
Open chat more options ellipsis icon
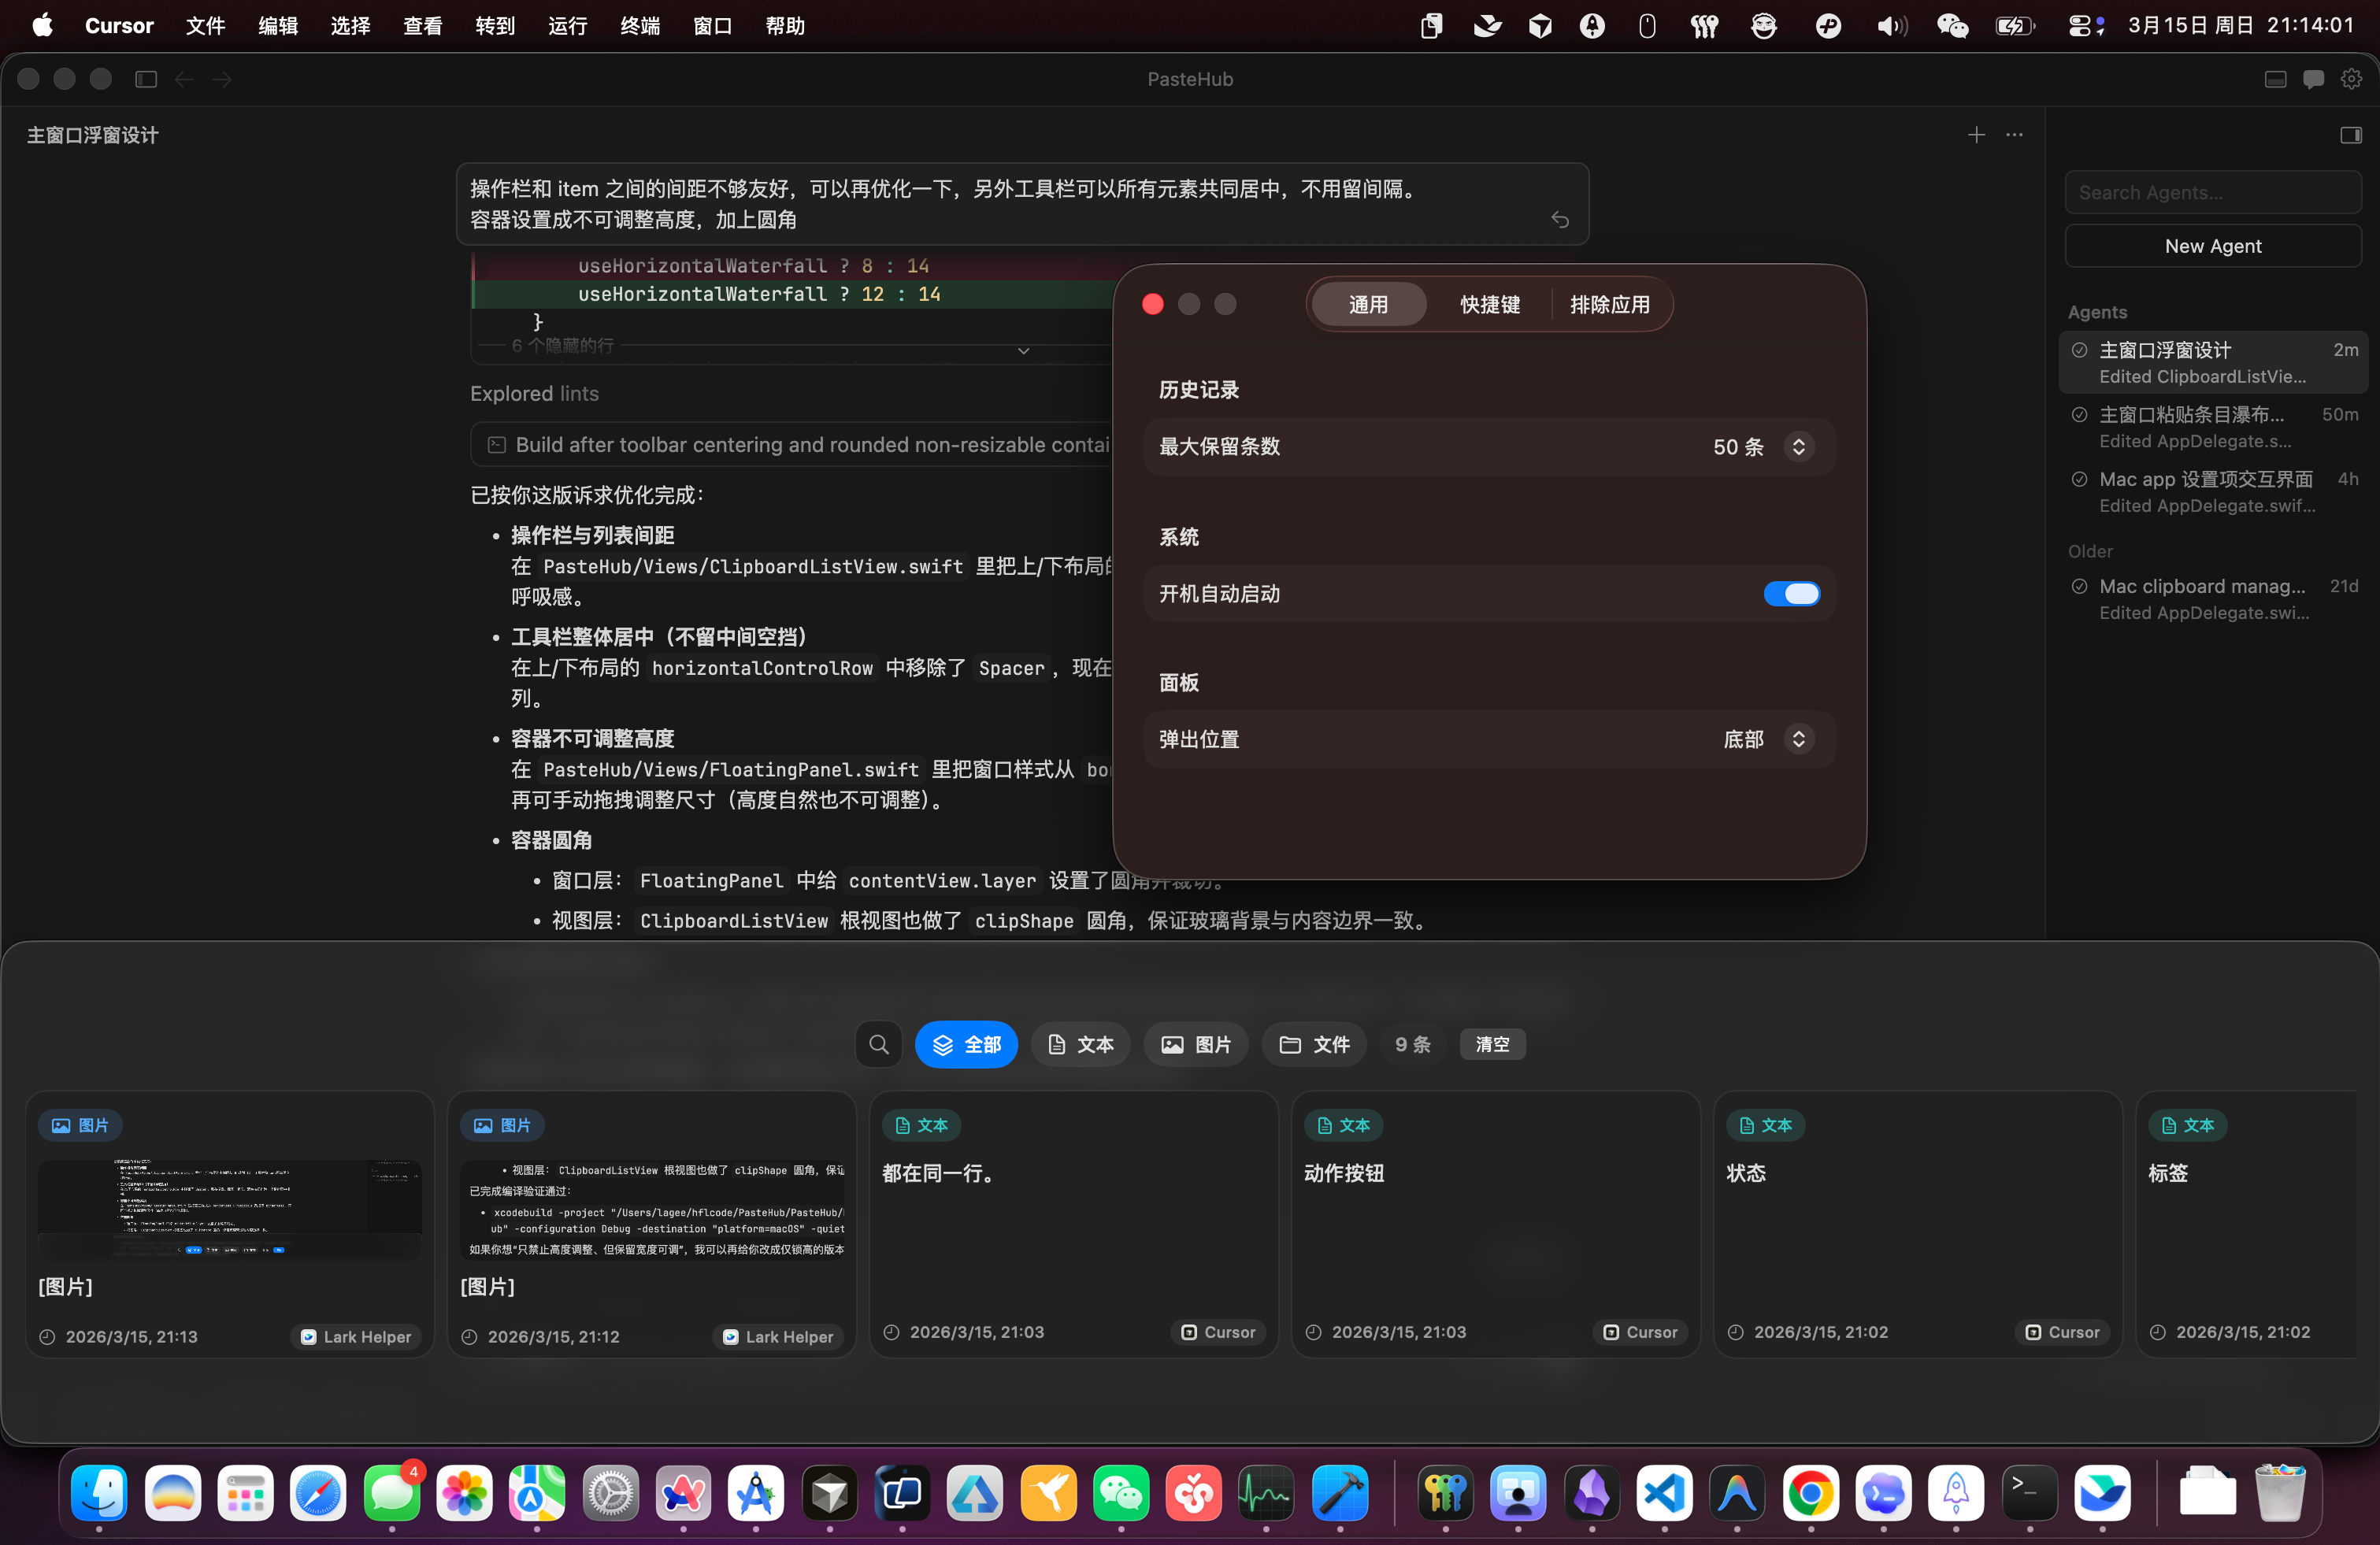[2014, 134]
